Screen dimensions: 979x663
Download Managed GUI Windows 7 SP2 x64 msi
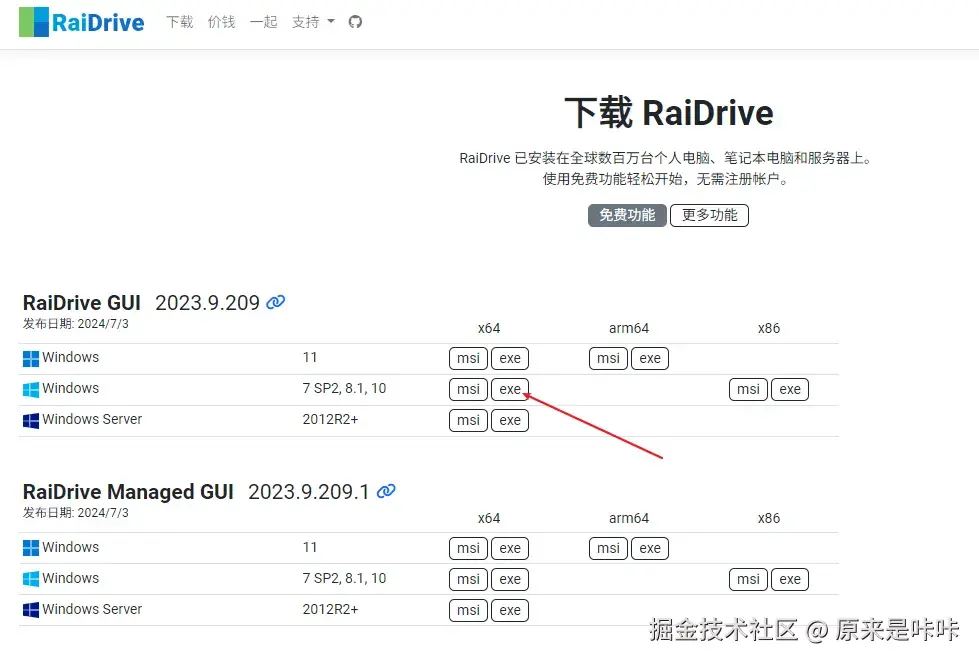point(468,579)
